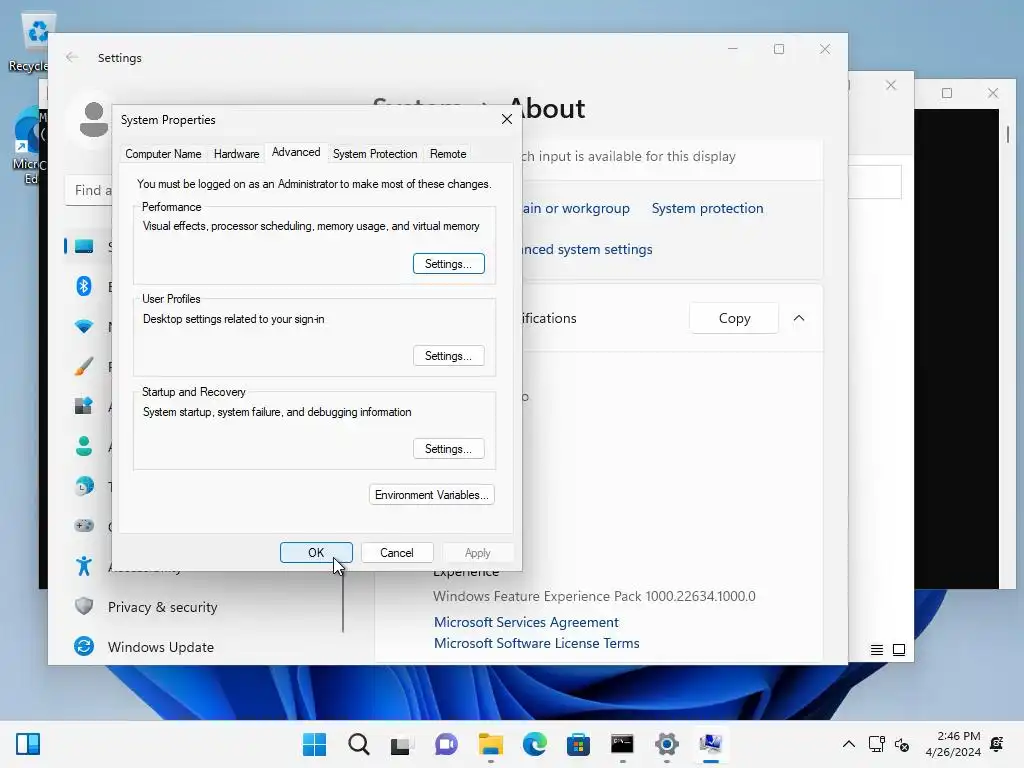Launch Microsoft Edge from taskbar
This screenshot has height=768, width=1024.
coord(534,744)
